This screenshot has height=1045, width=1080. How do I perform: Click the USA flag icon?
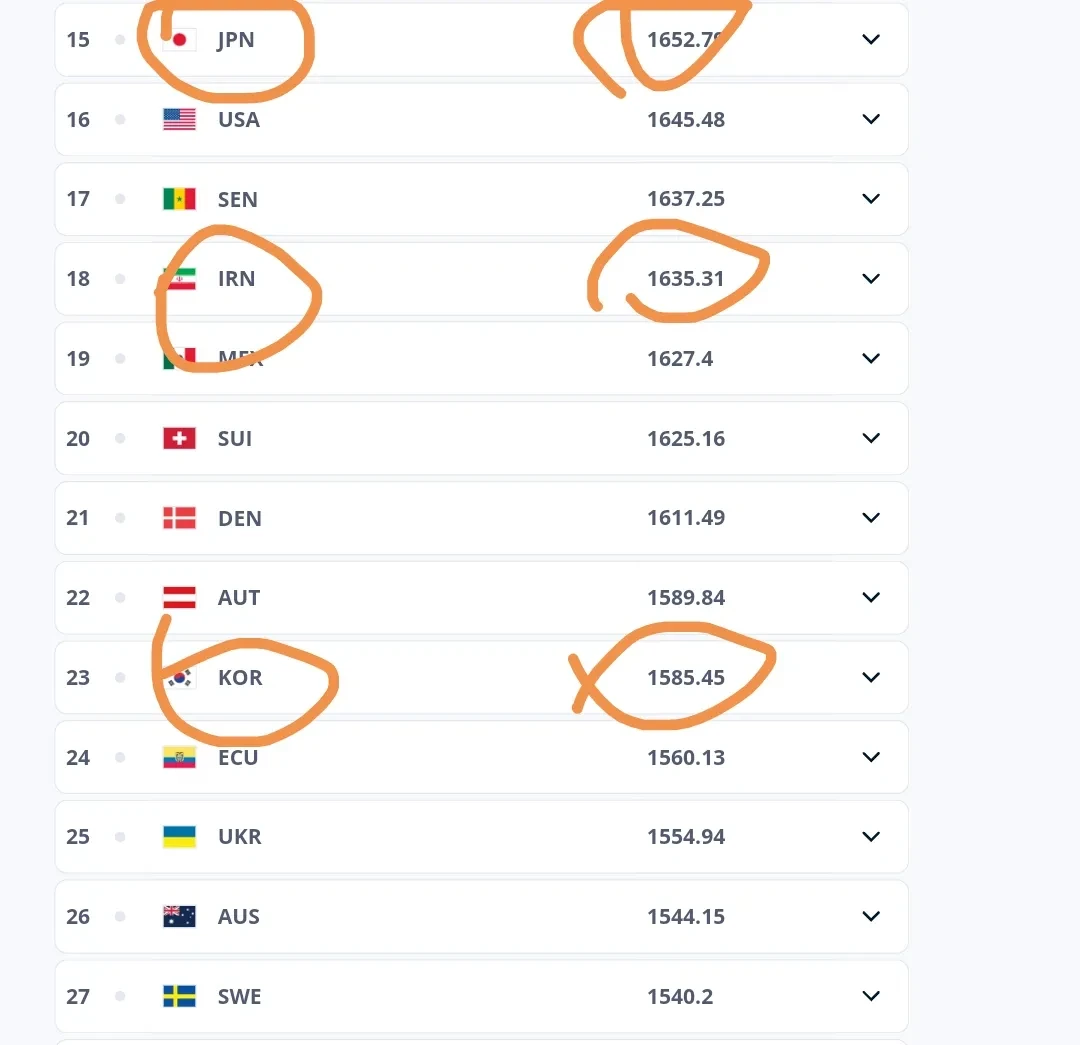pos(179,119)
